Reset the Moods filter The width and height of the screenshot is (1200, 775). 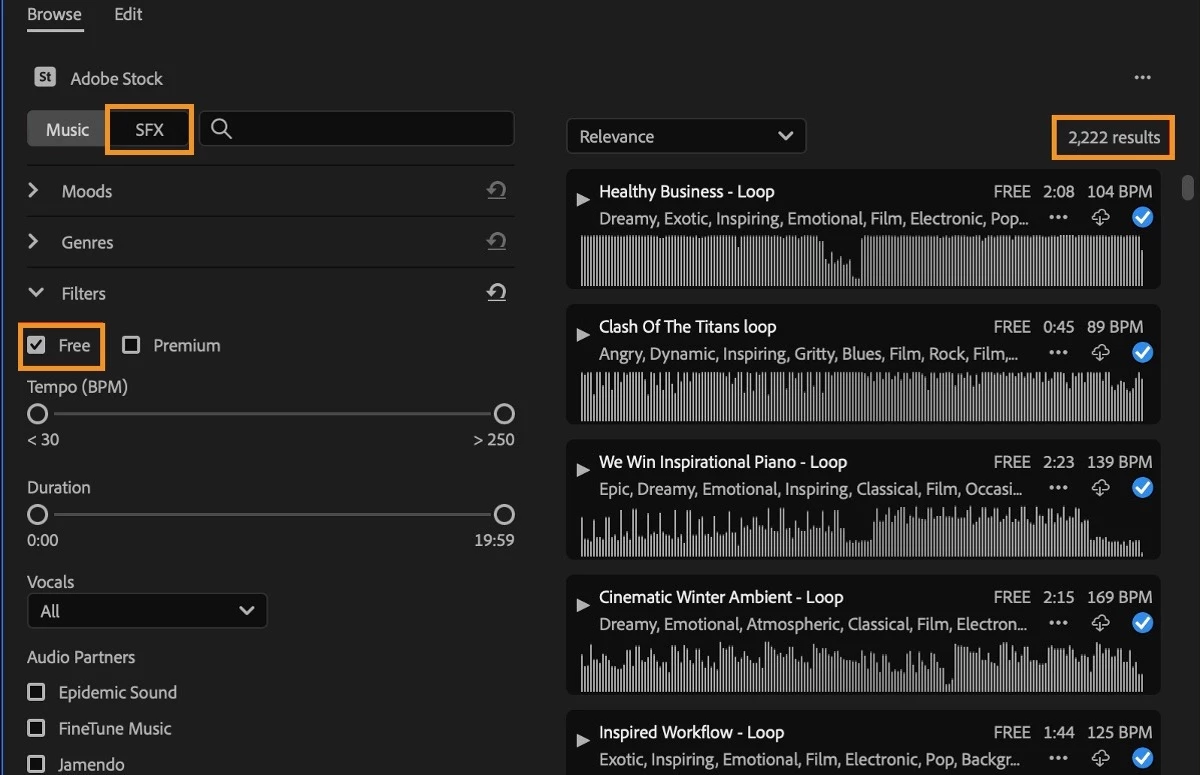tap(496, 190)
